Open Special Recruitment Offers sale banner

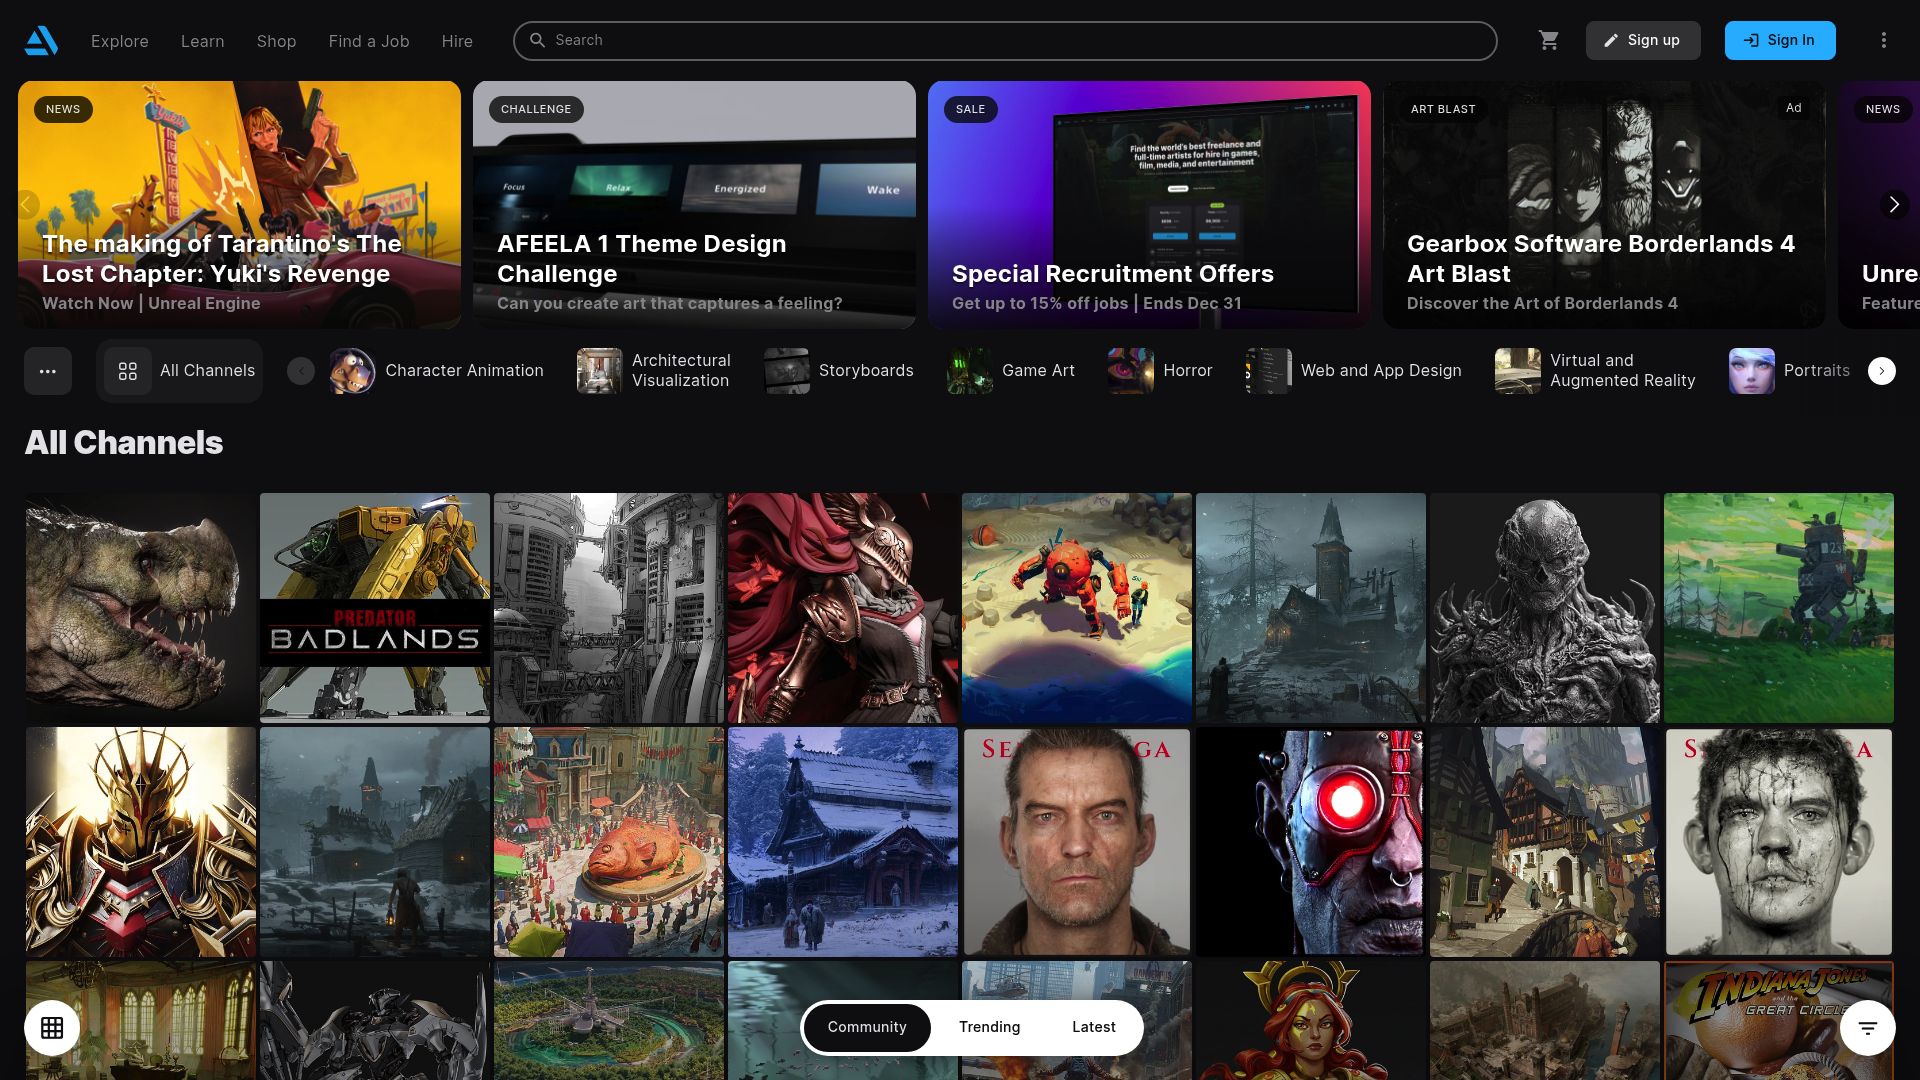tap(1149, 205)
